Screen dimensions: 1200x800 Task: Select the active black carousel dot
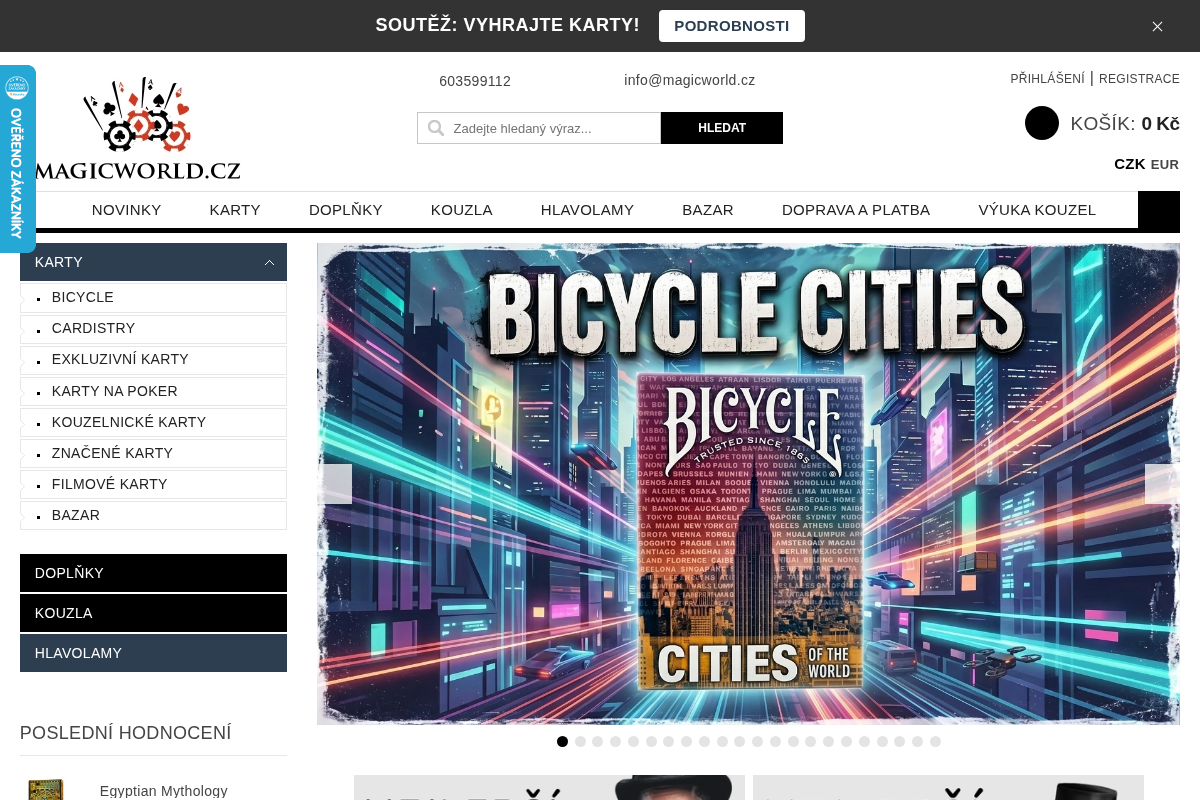(562, 742)
